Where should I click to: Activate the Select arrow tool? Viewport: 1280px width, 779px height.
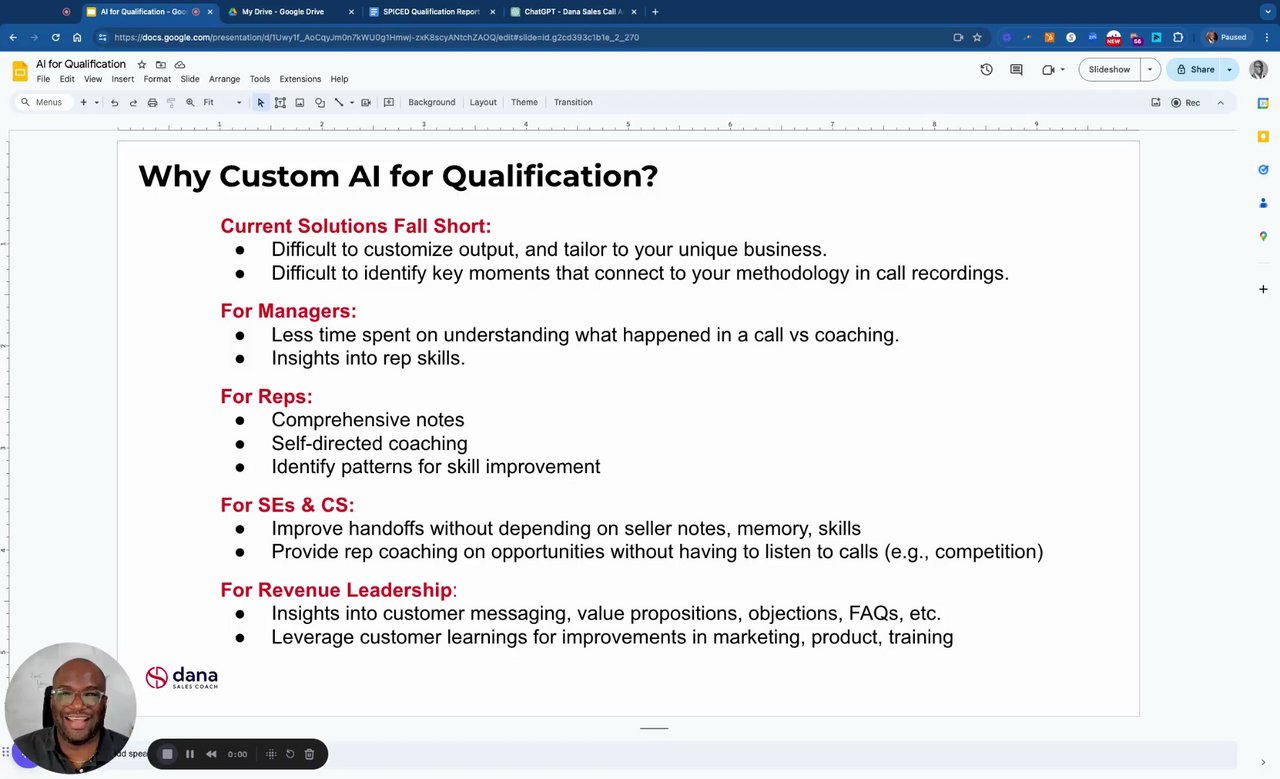tap(261, 102)
